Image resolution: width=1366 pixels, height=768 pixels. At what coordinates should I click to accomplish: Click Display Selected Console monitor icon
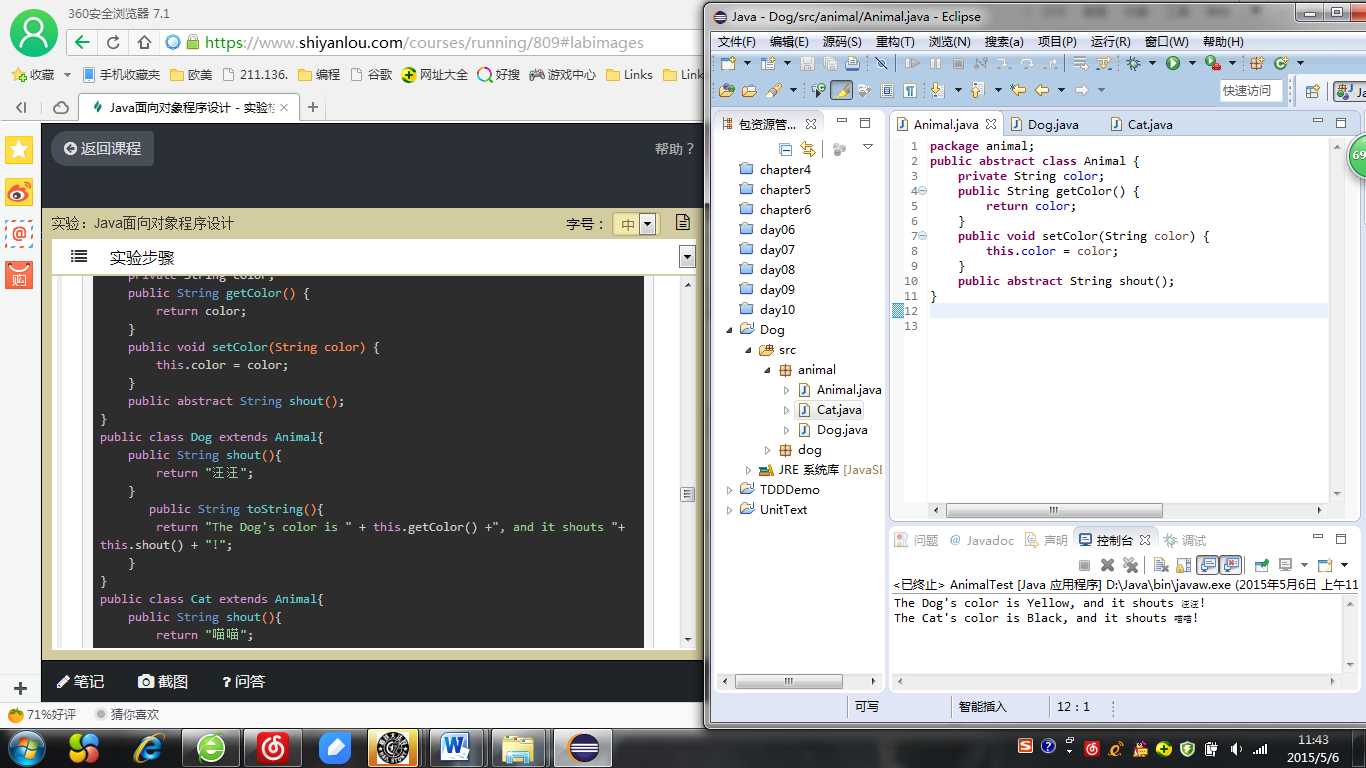tap(1285, 565)
